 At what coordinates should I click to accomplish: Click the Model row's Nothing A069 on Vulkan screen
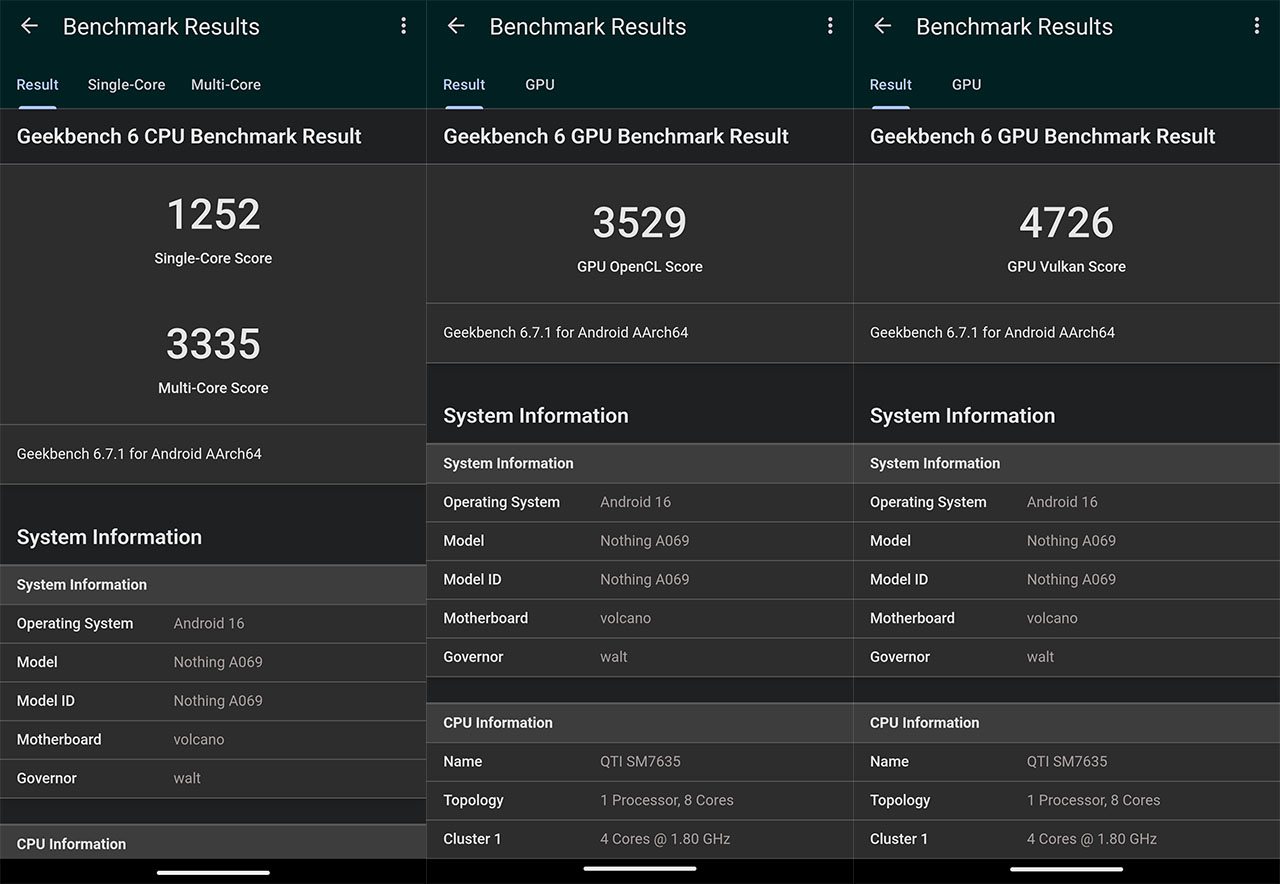[1071, 541]
